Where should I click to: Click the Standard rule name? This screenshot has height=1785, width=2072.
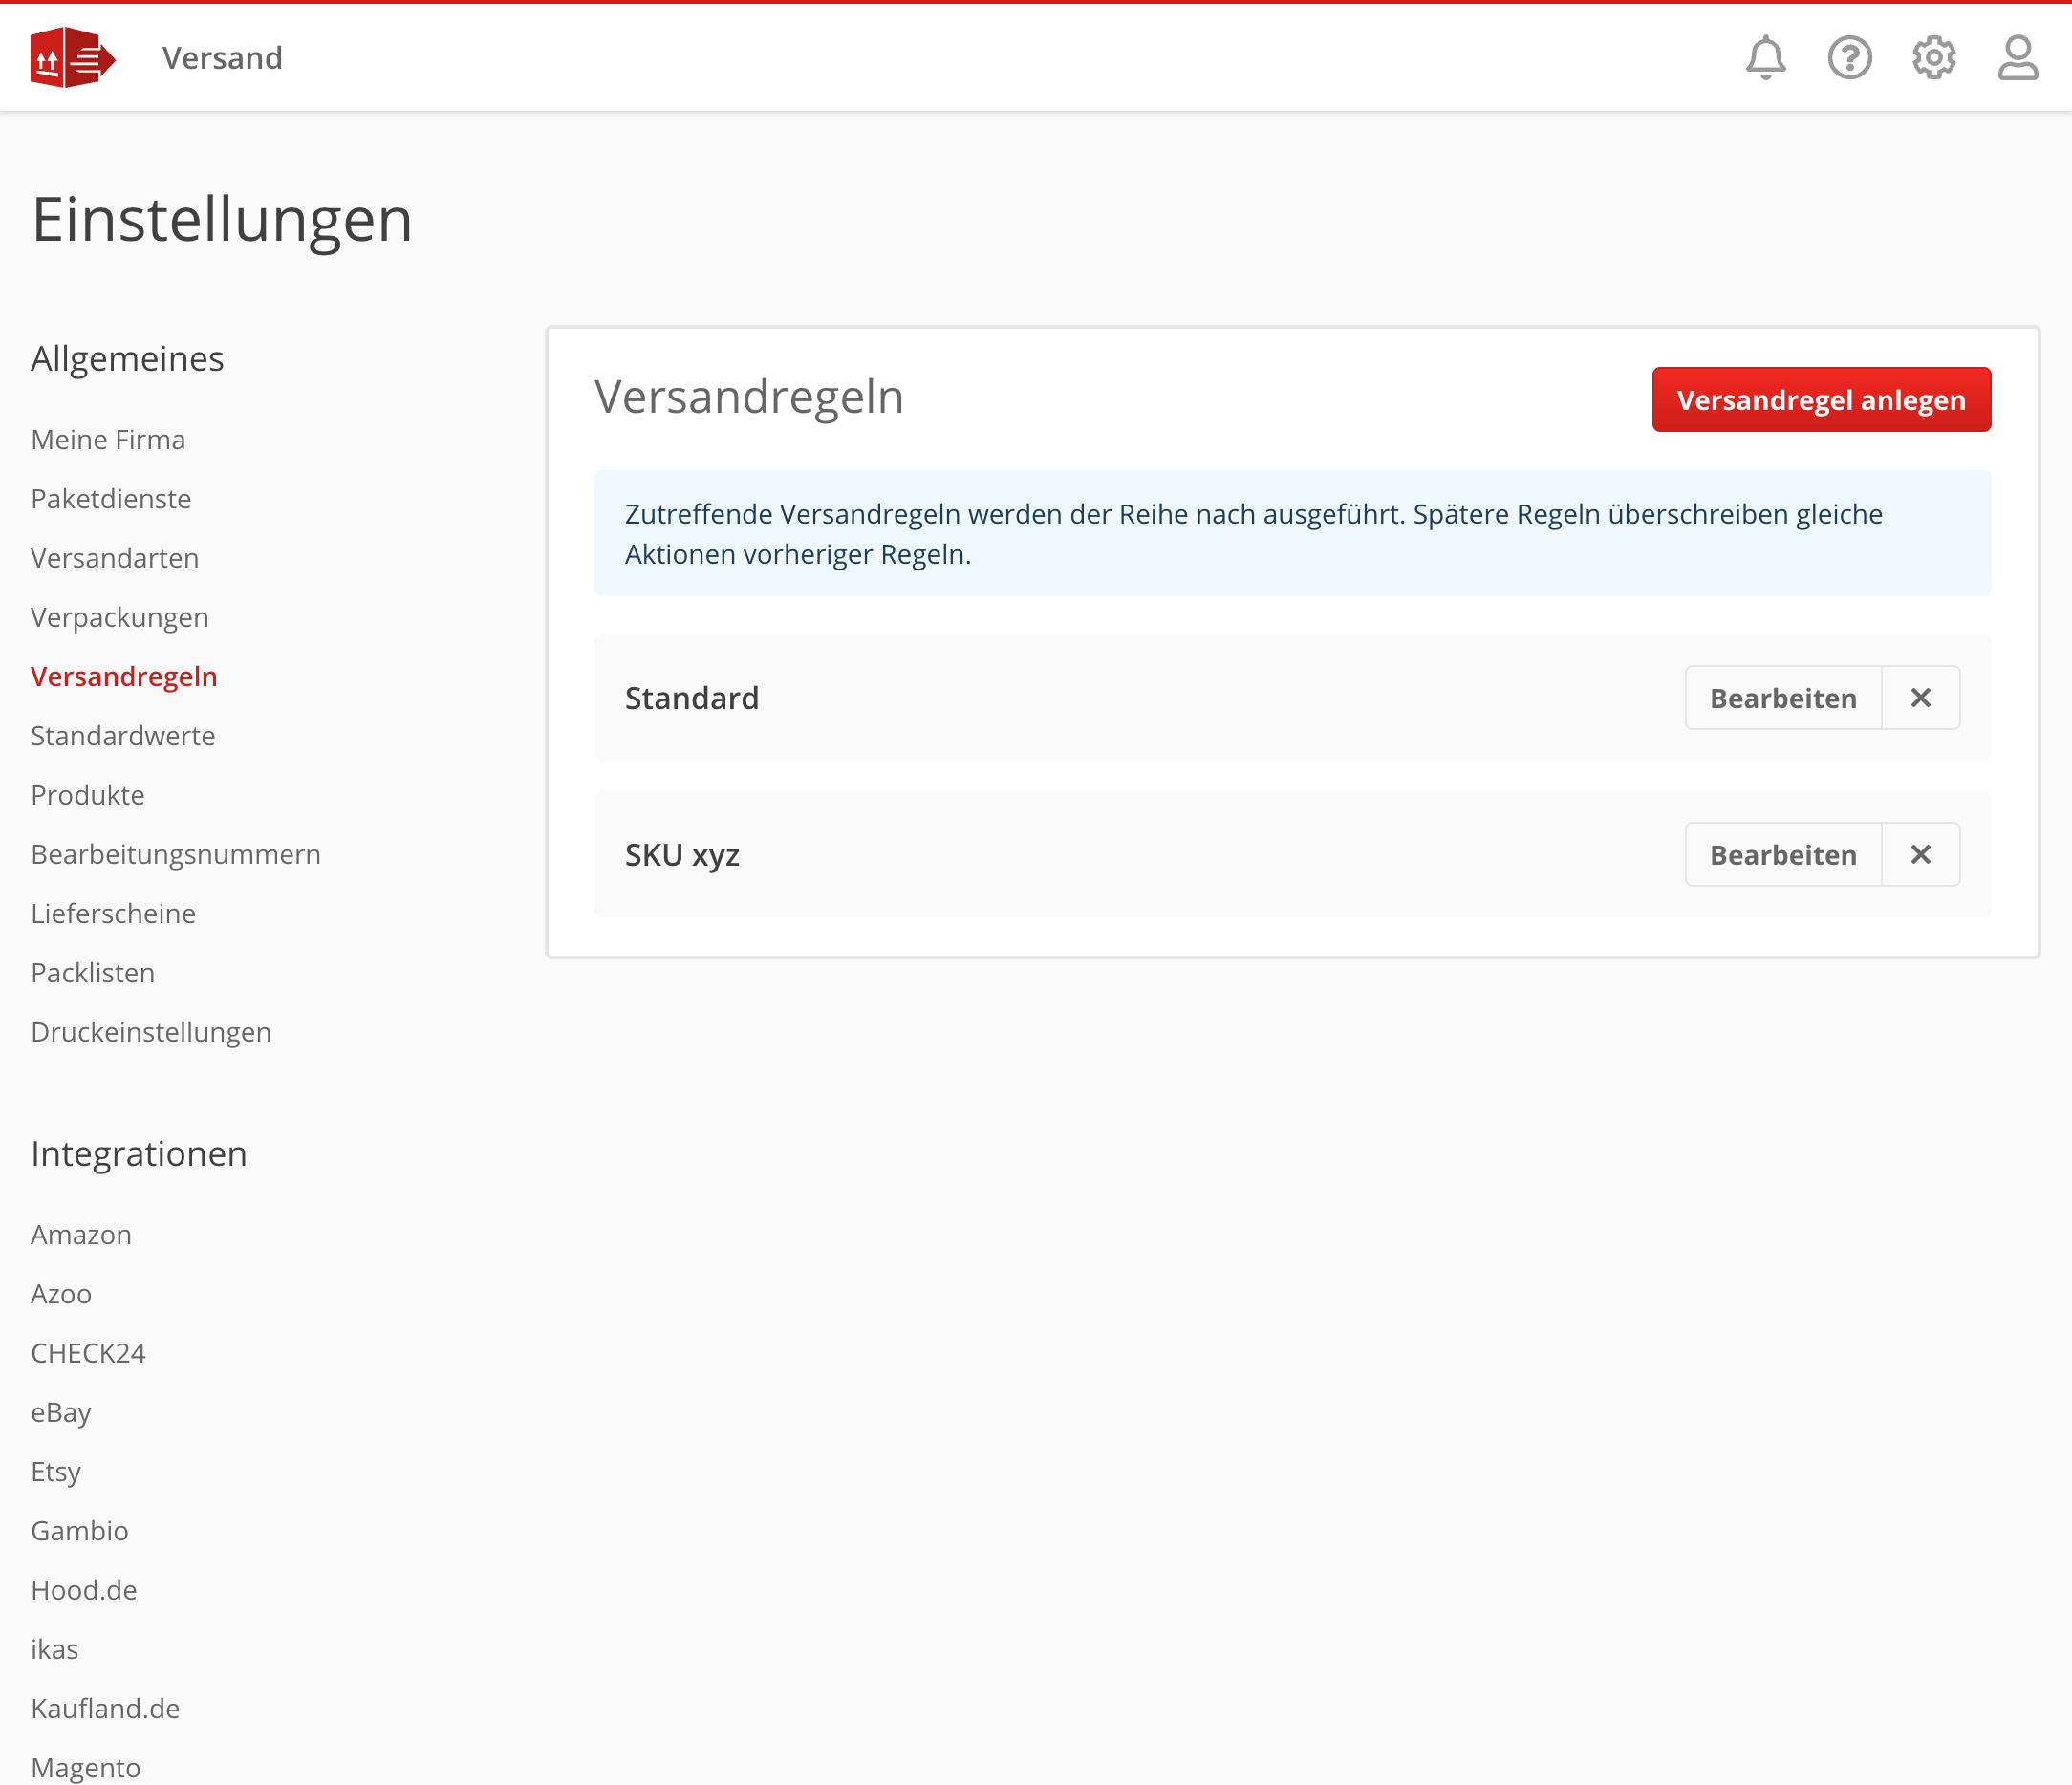(x=692, y=698)
